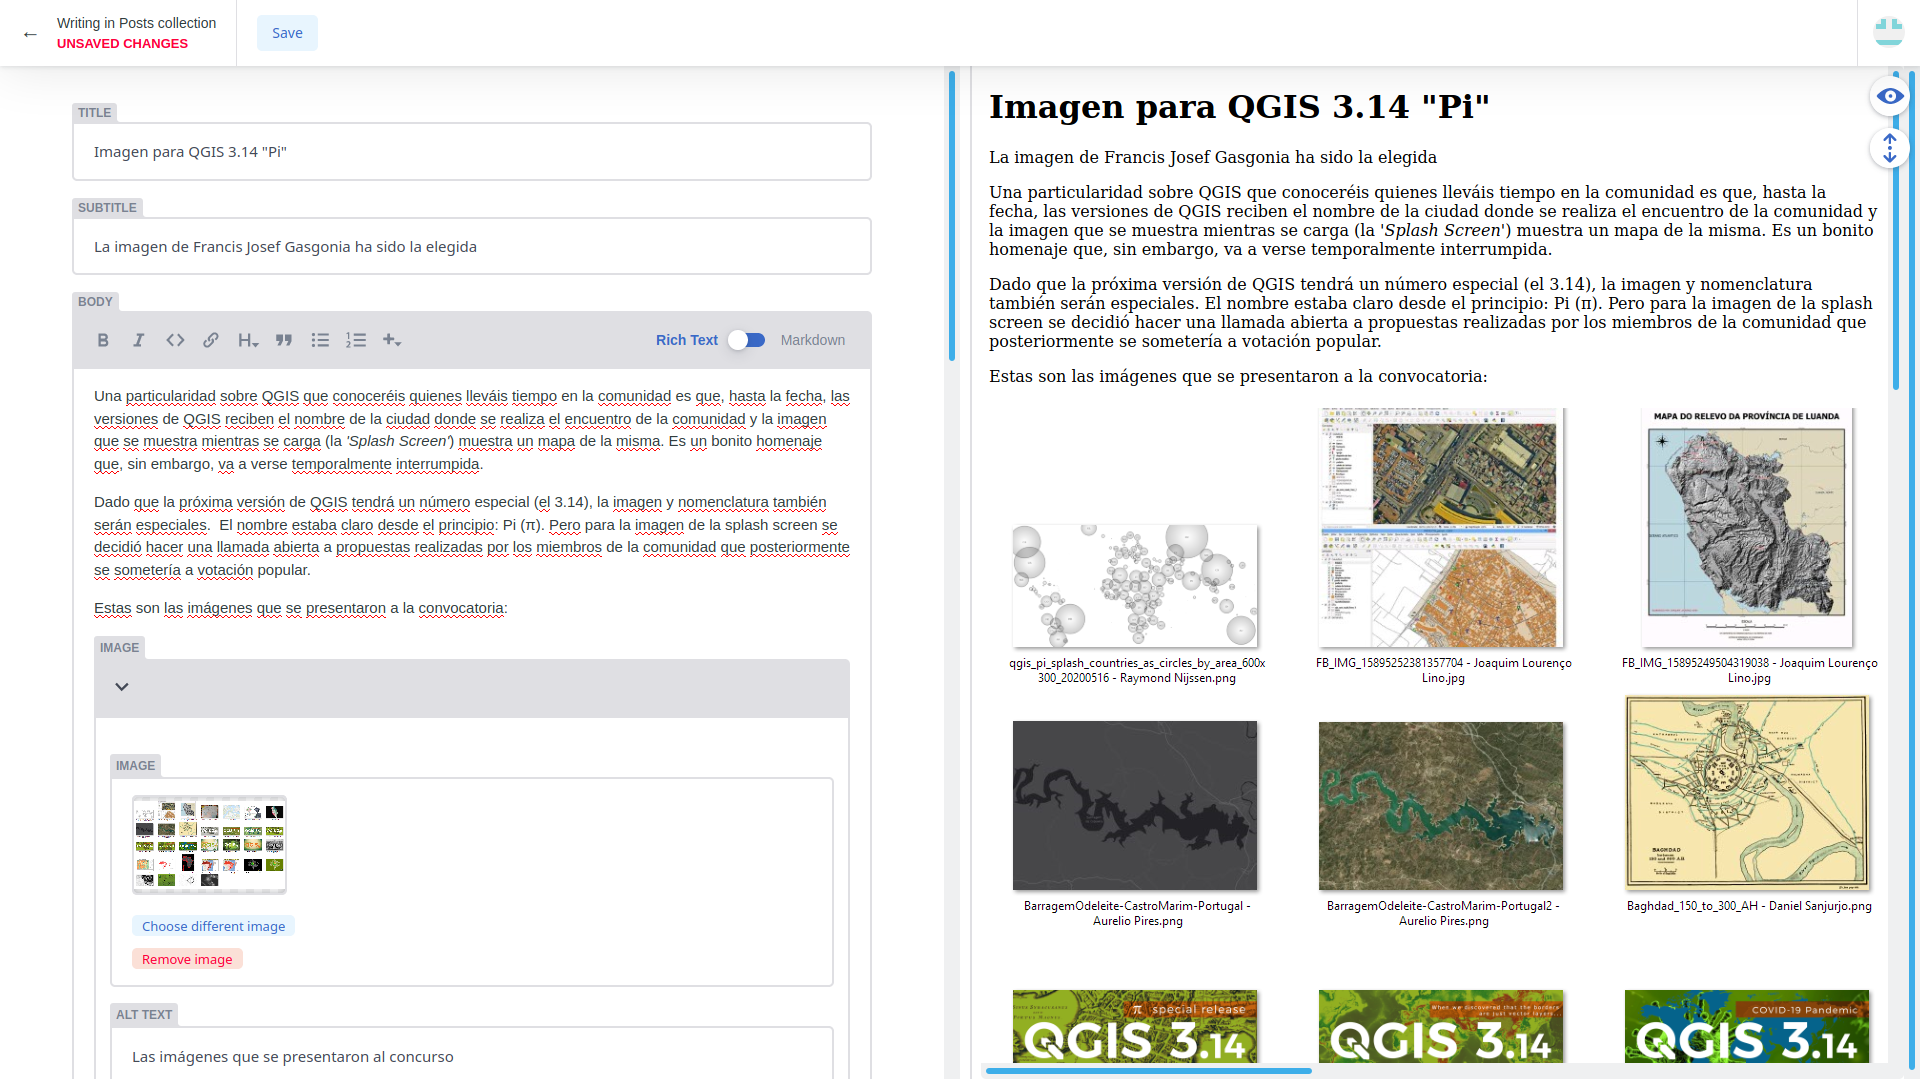
Task: Go back using the left arrow
Action: (30, 34)
